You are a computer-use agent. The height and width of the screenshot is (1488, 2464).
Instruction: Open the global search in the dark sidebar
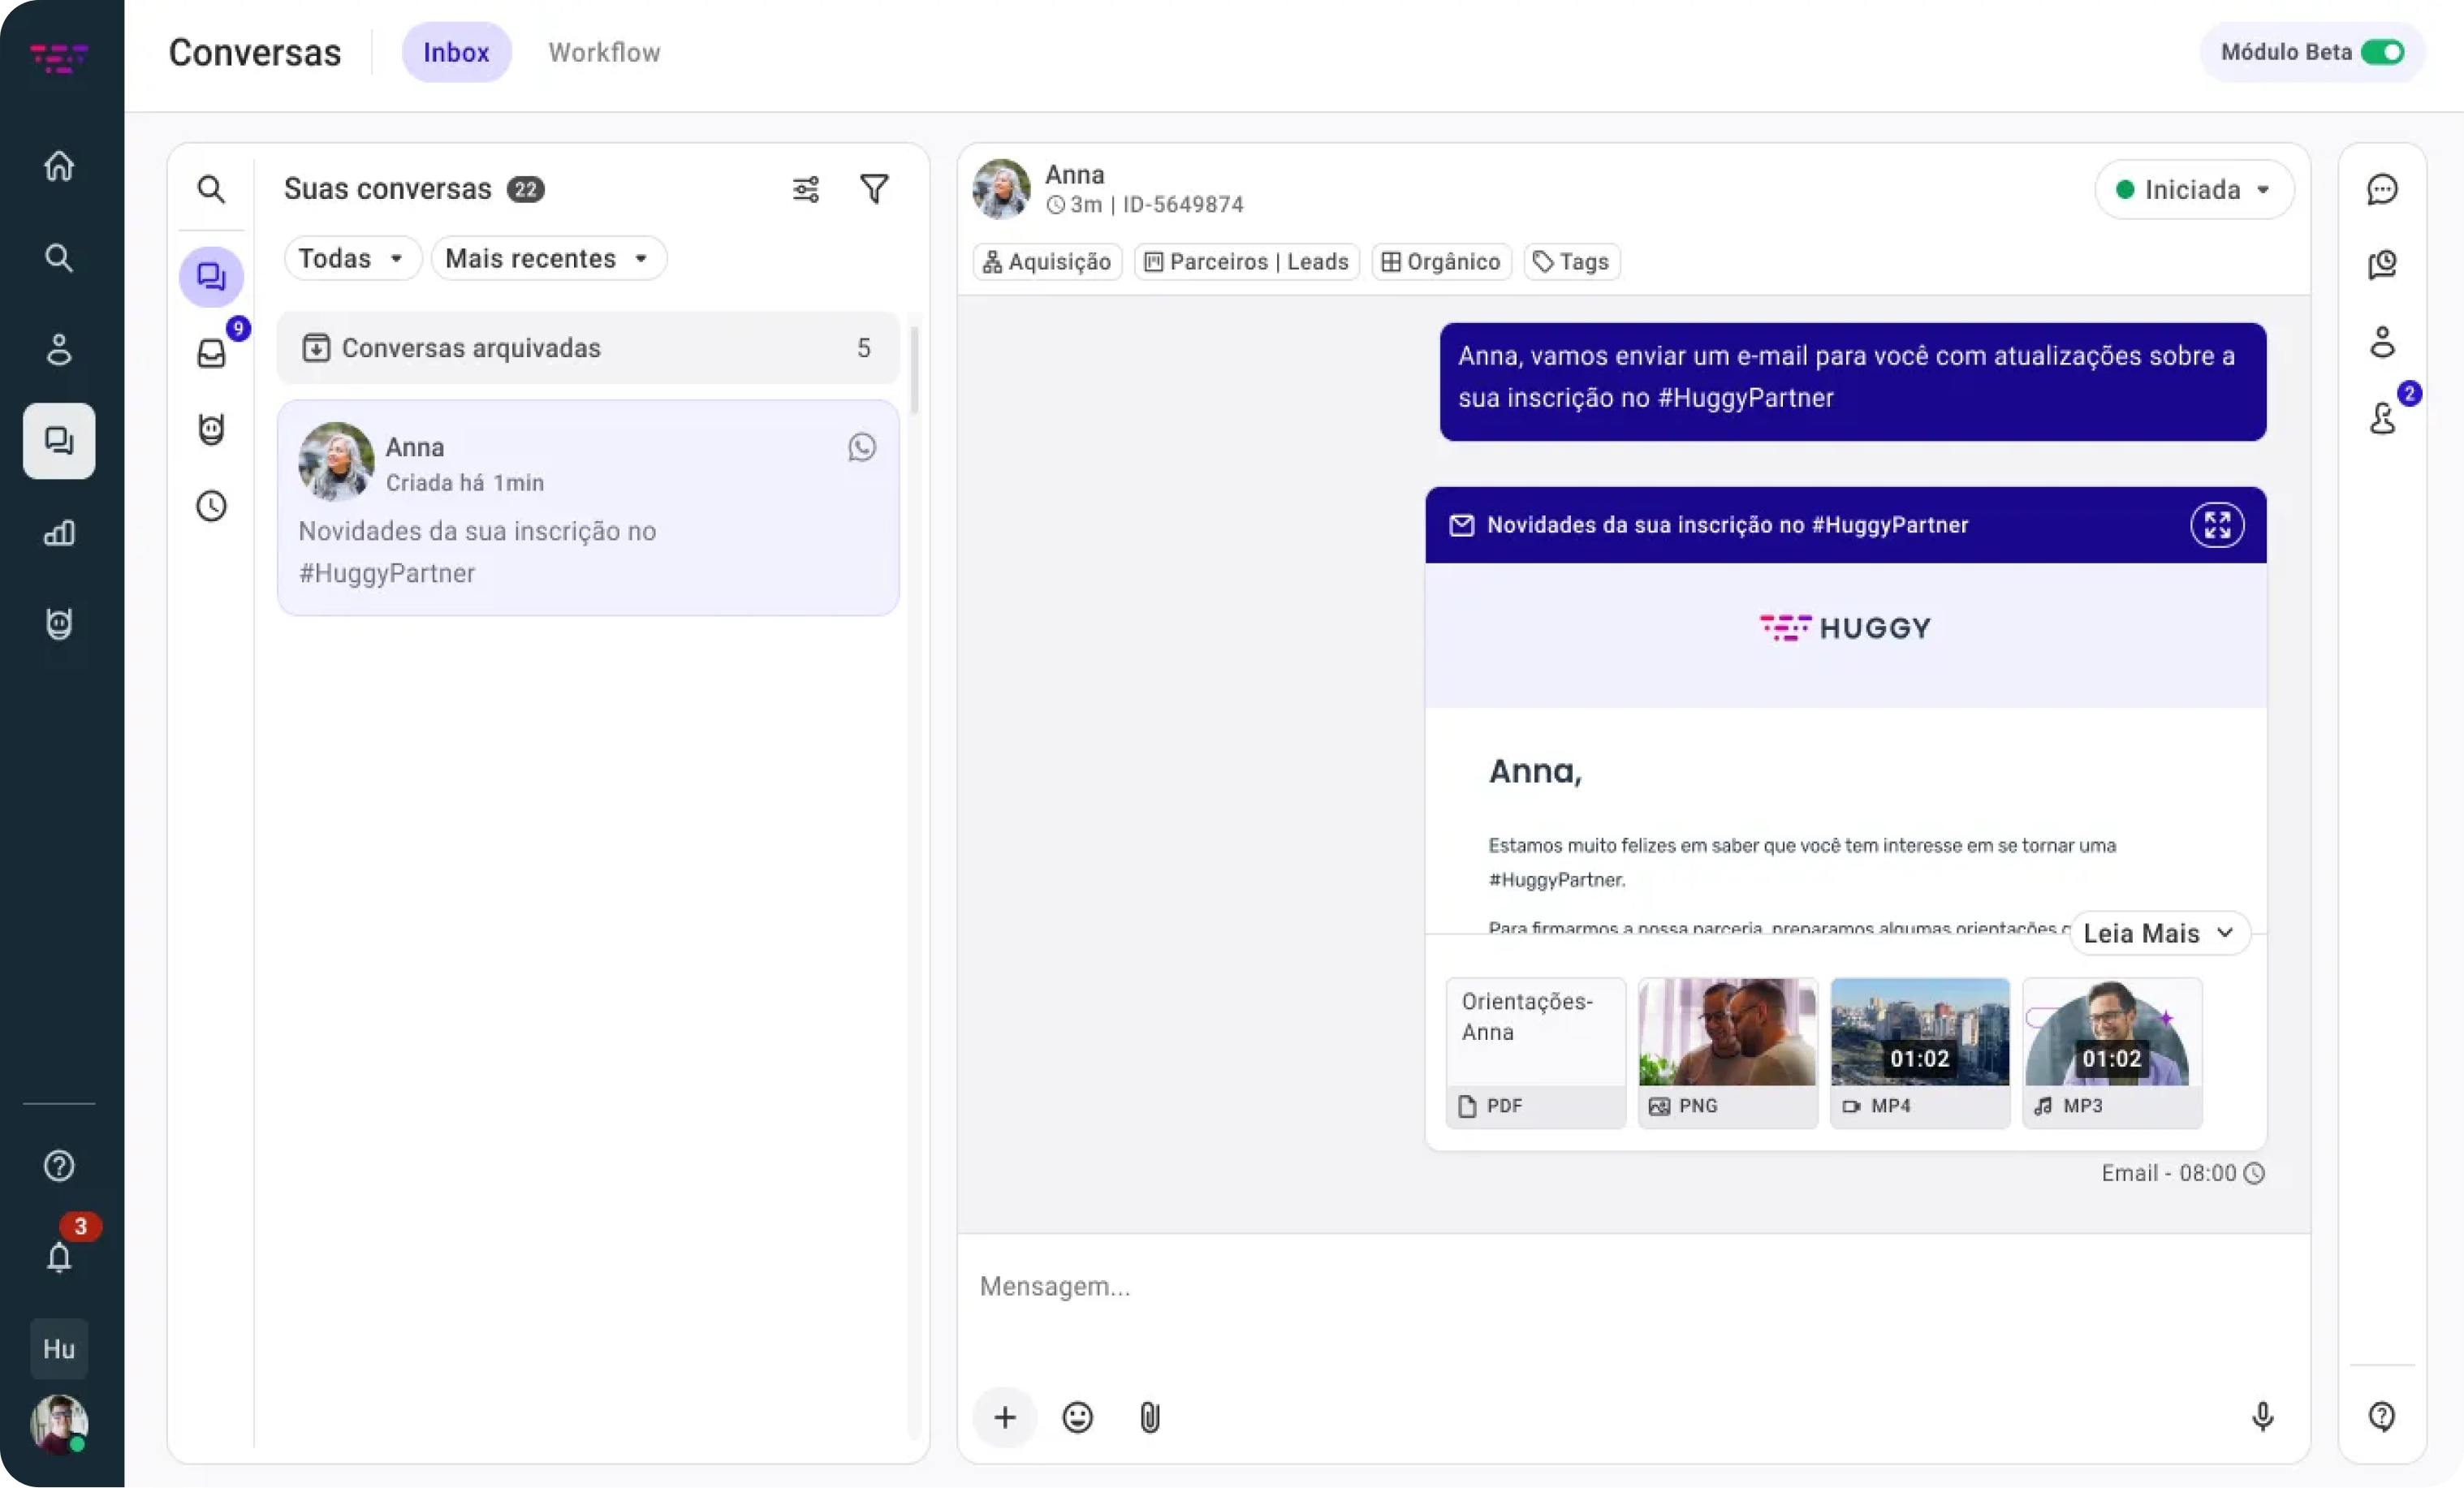59,258
